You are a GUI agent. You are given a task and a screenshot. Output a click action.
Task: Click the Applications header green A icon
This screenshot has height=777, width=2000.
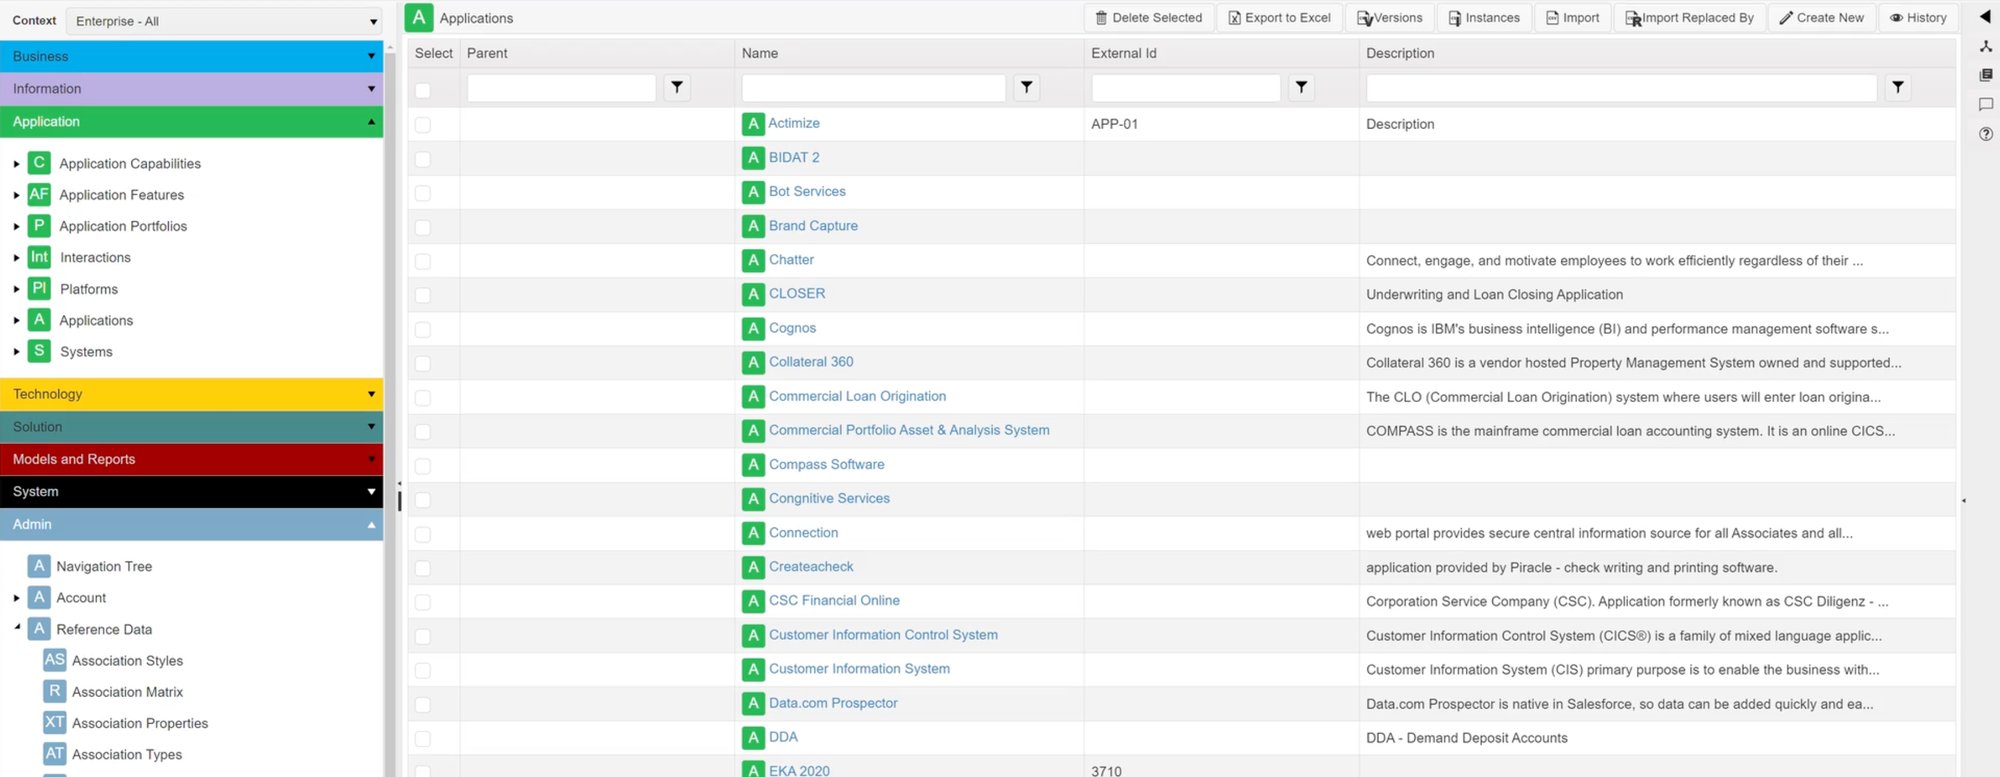419,17
